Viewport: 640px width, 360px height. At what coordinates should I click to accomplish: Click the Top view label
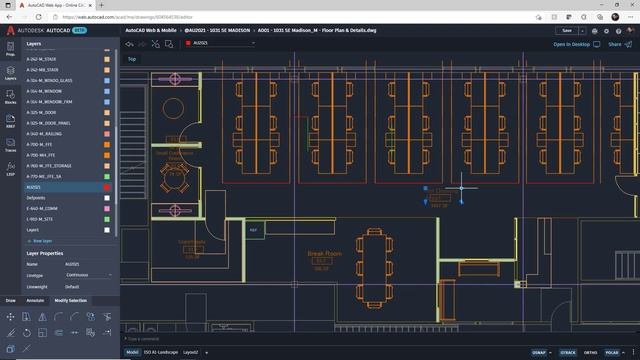(x=132, y=59)
